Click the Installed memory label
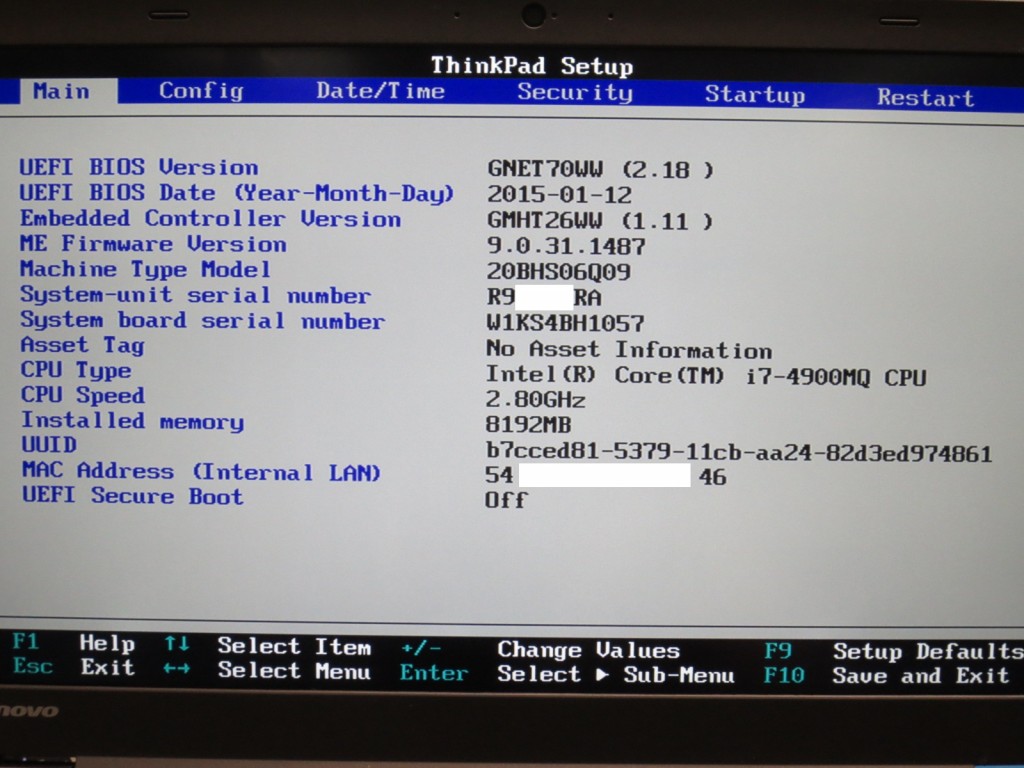Image resolution: width=1024 pixels, height=768 pixels. [133, 421]
